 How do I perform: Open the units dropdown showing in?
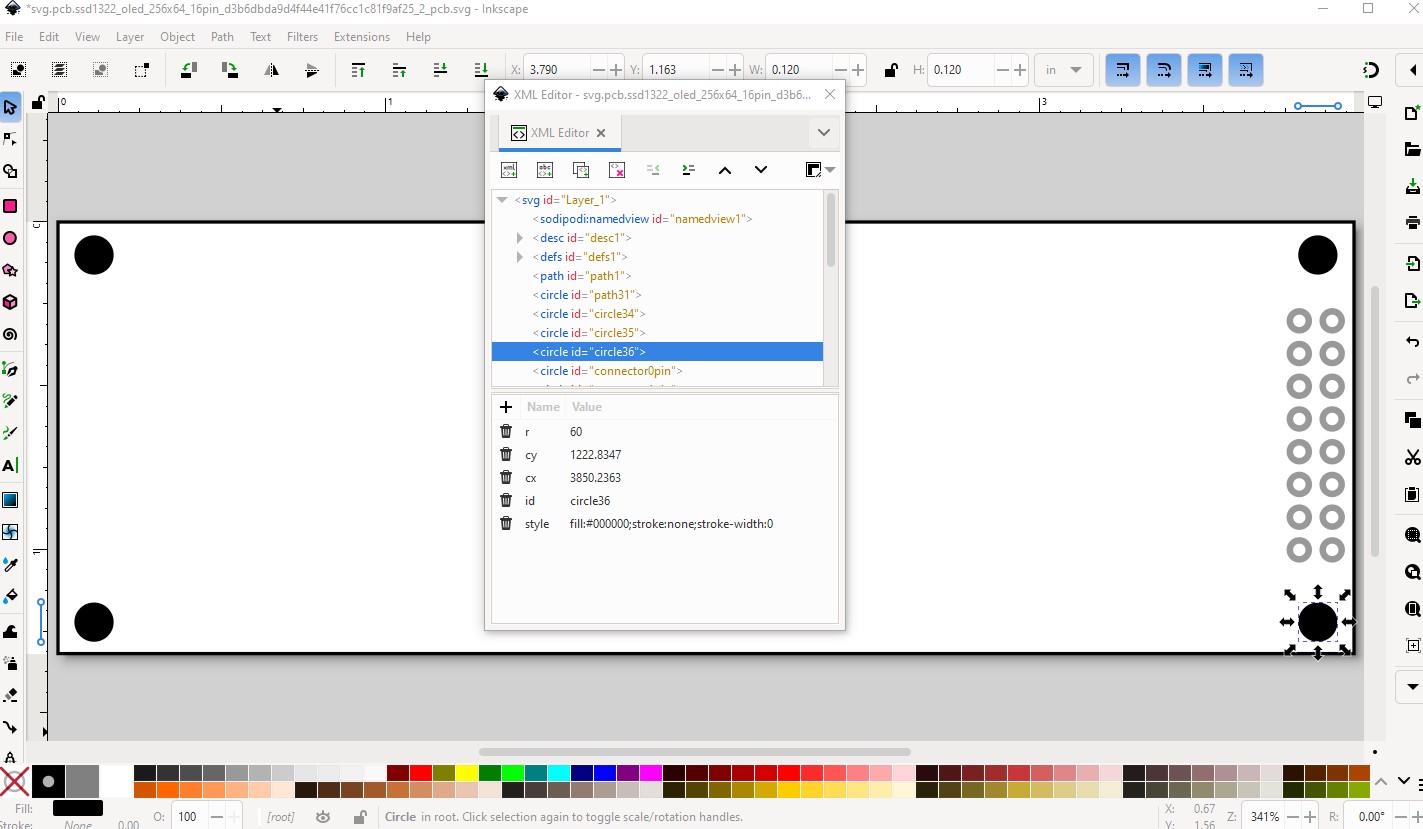click(x=1063, y=70)
